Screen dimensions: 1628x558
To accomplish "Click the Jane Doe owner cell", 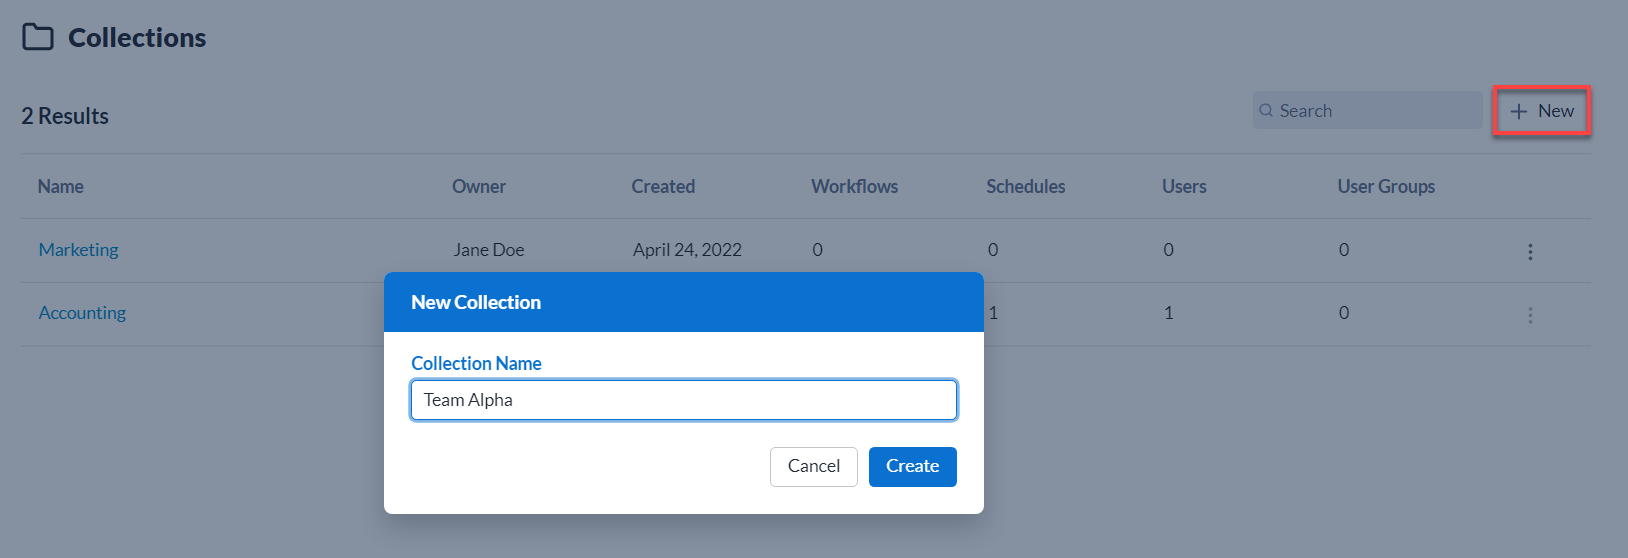I will point(488,250).
